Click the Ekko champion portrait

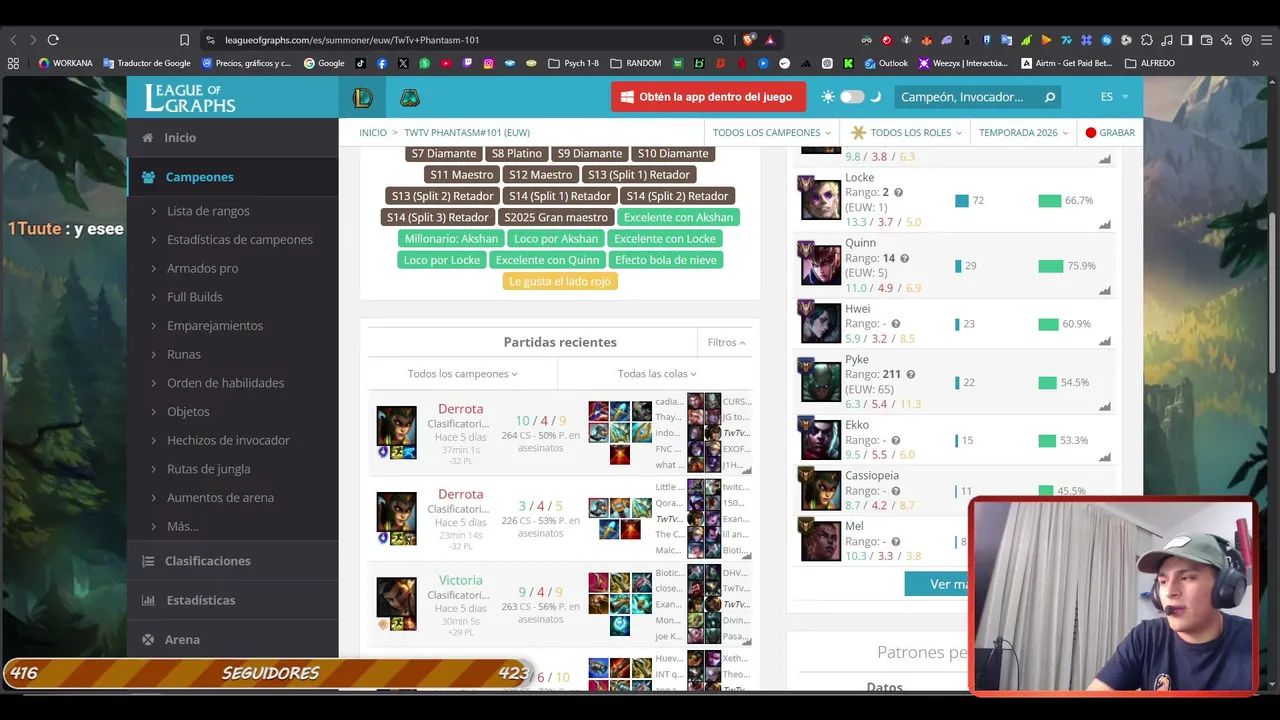[820, 438]
